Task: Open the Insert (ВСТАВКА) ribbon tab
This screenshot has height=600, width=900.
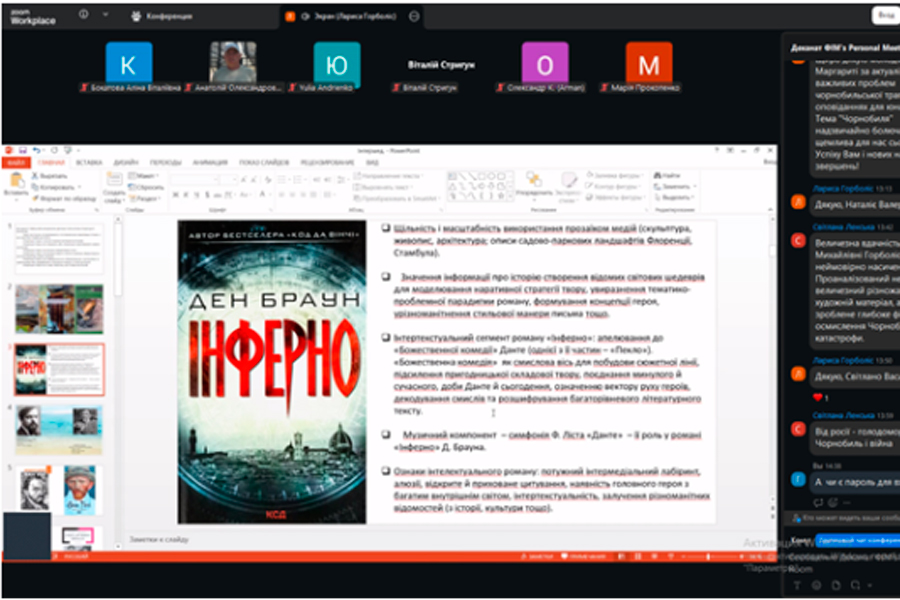Action: pos(89,161)
